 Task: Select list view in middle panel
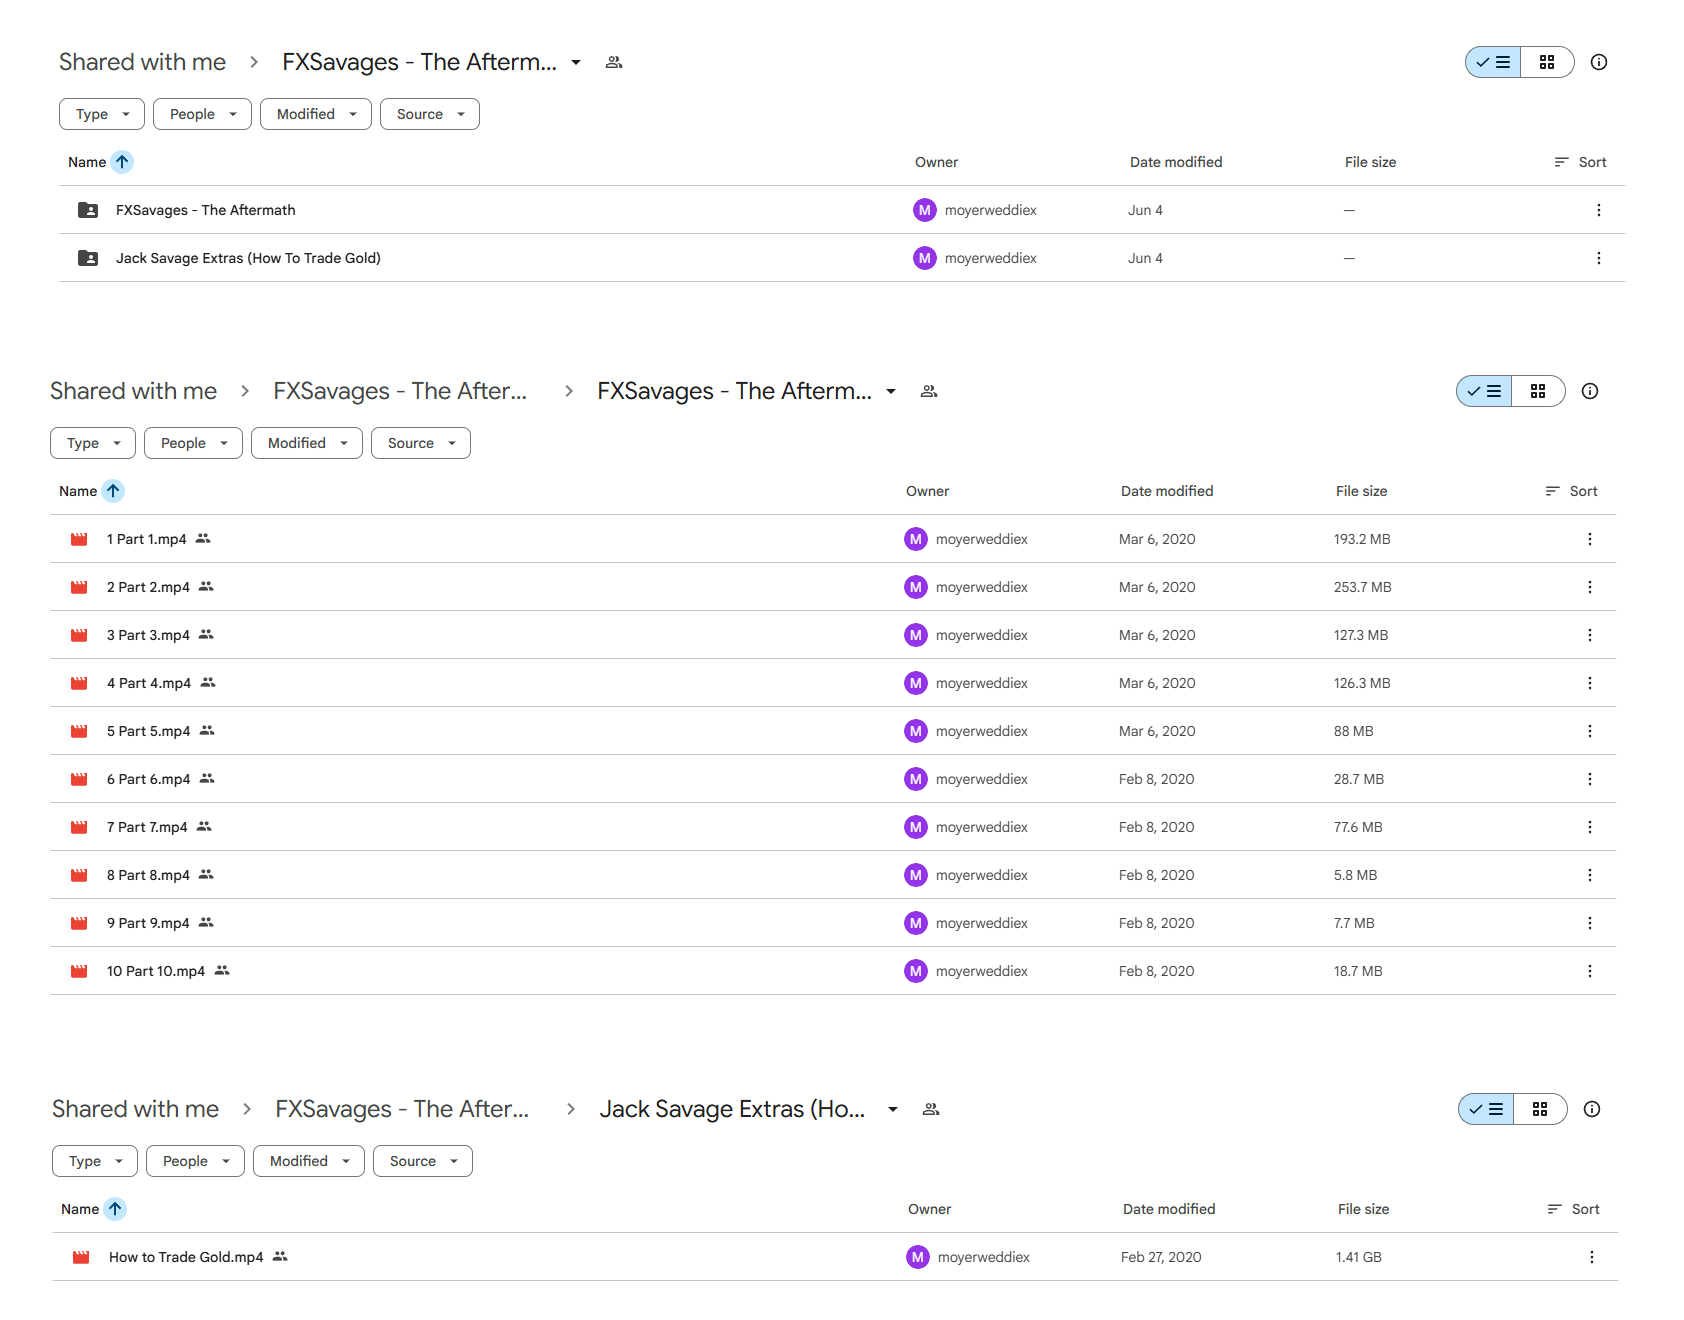pos(1484,391)
